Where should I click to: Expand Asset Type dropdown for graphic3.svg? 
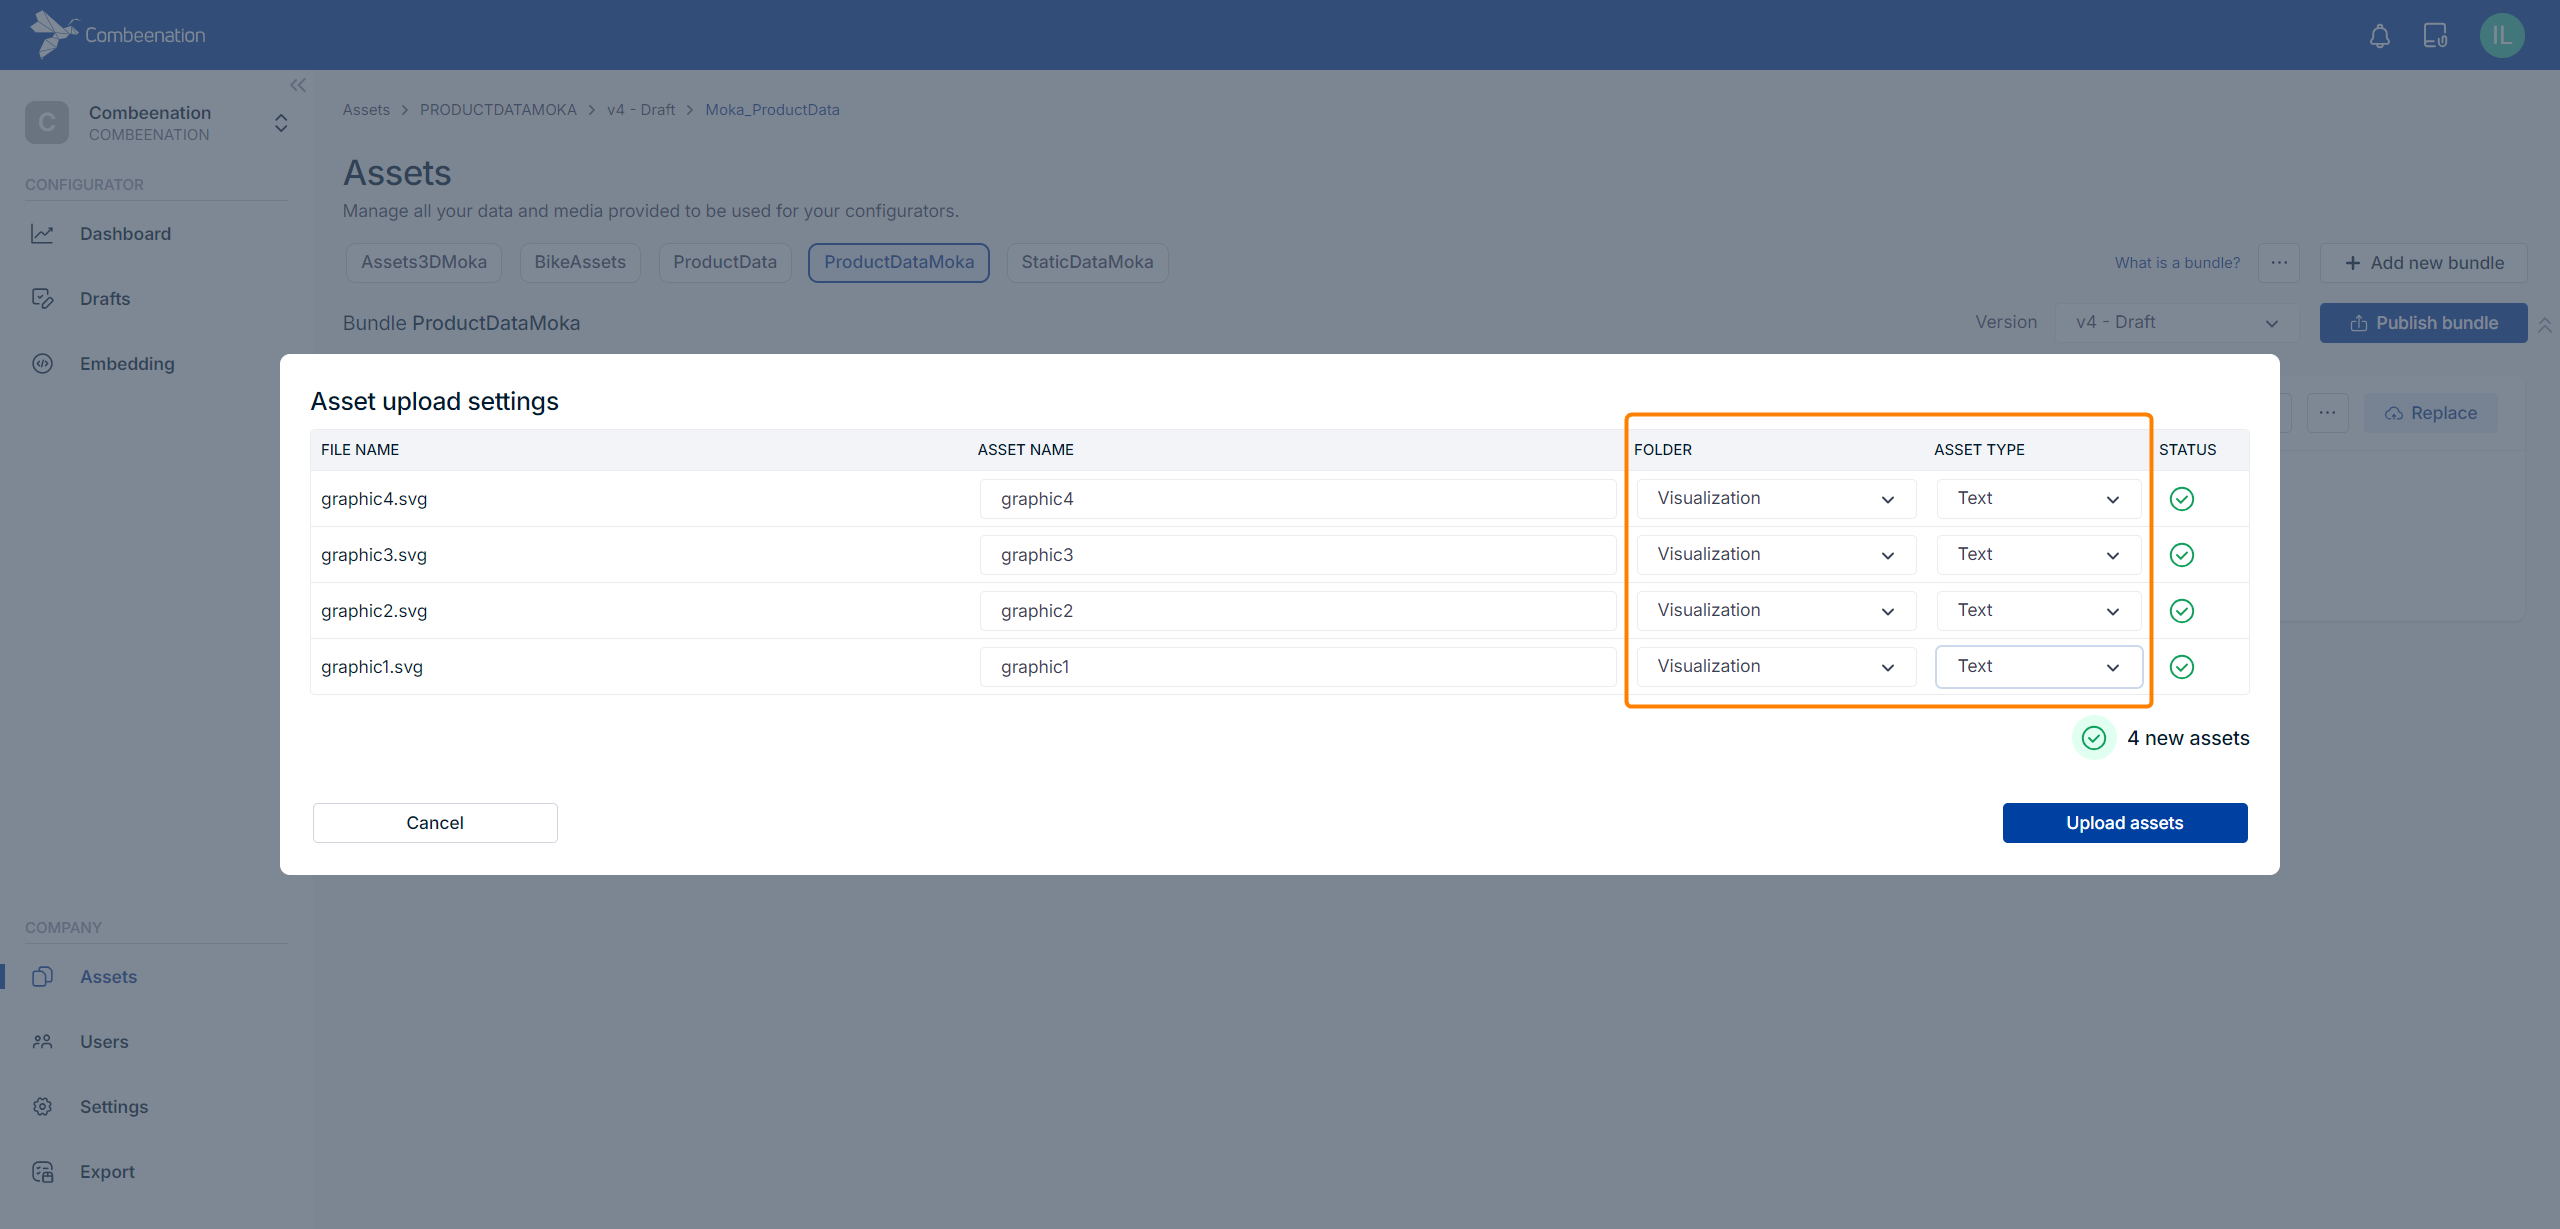pos(2038,555)
